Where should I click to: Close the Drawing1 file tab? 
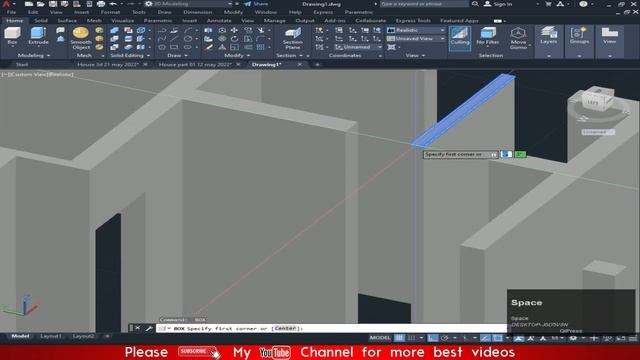(300, 64)
